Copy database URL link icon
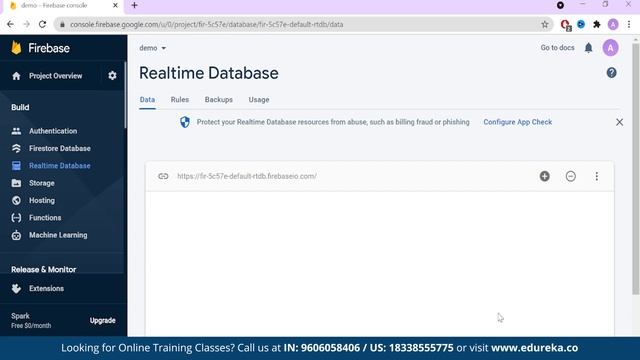 point(163,176)
